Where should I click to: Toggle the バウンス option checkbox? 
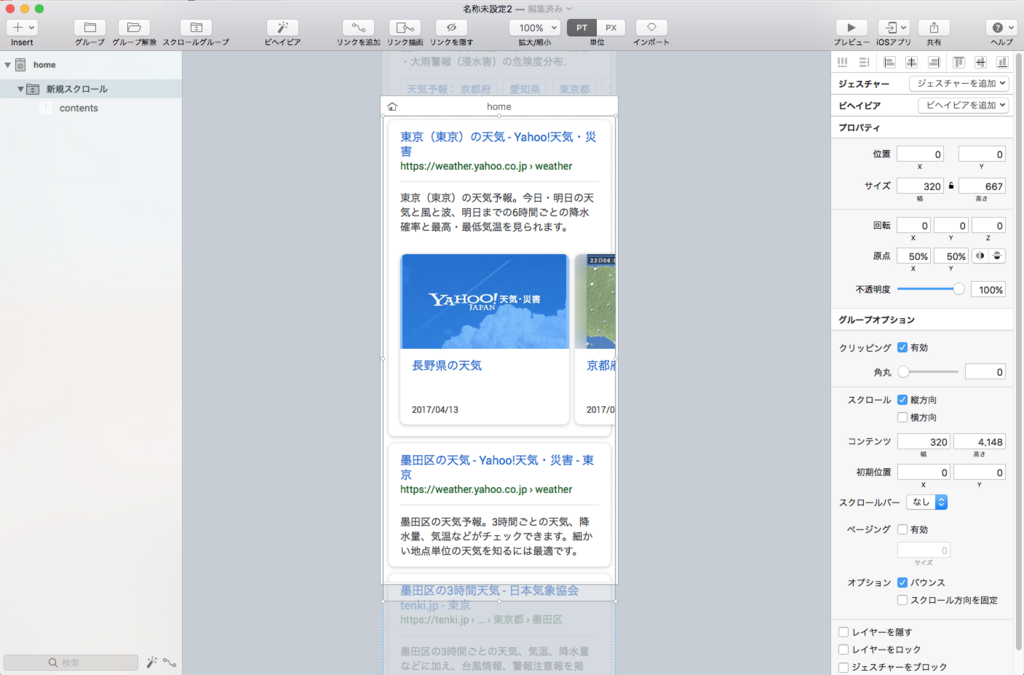point(903,582)
